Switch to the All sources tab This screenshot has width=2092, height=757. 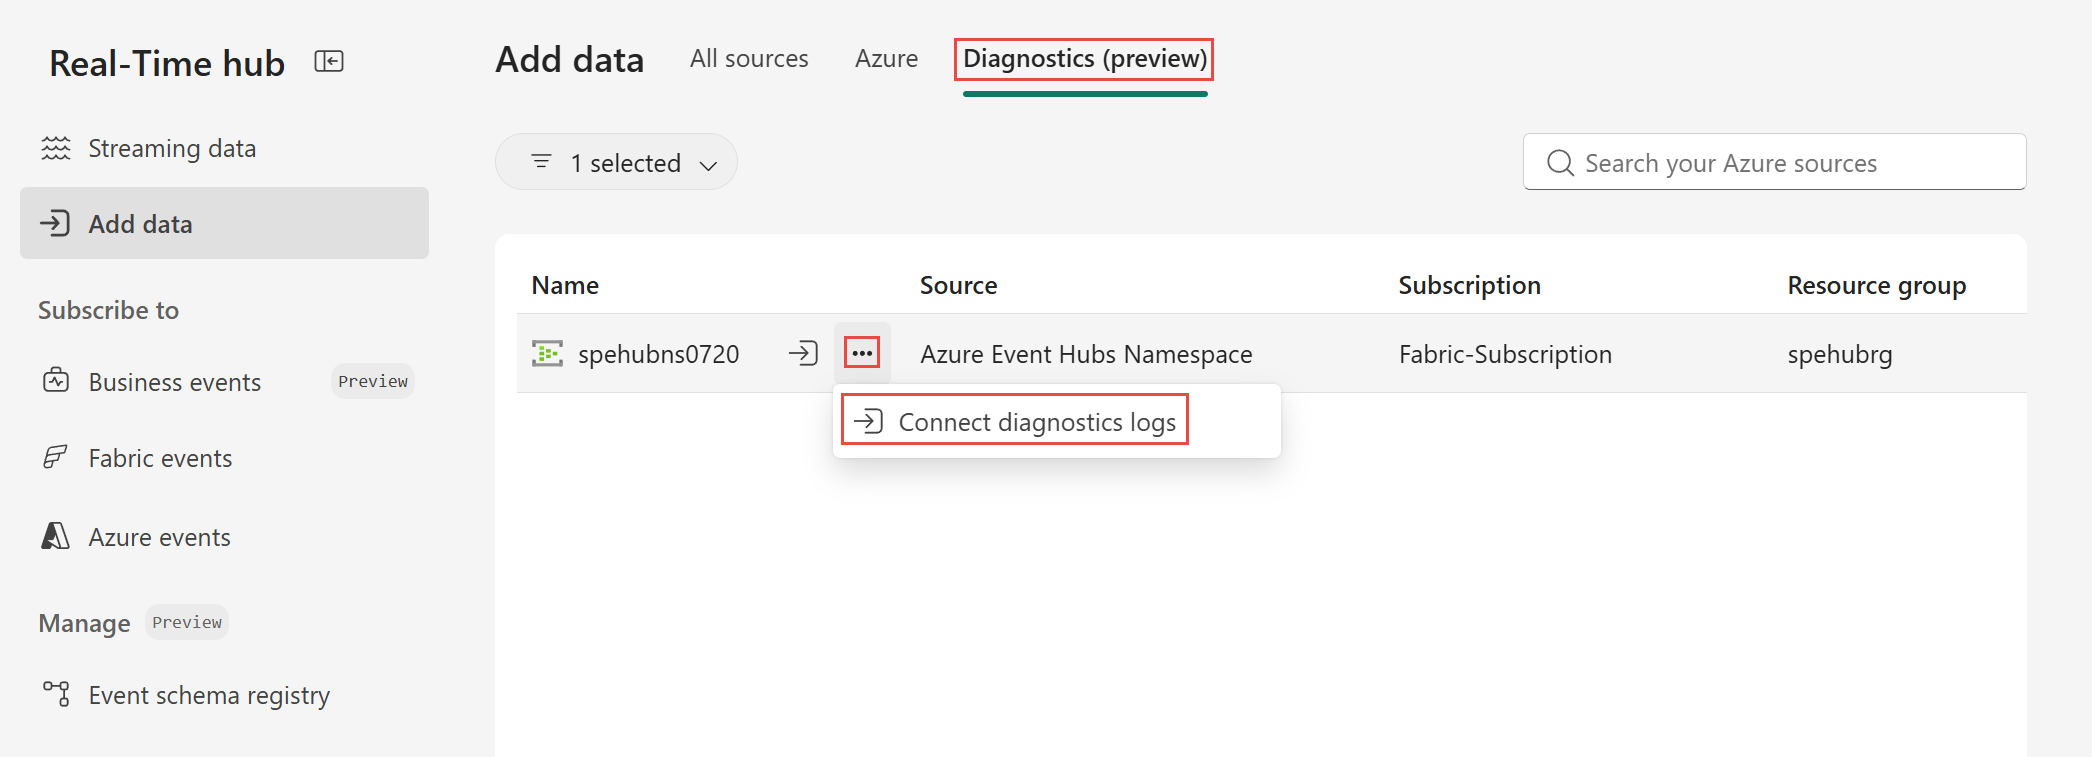(x=749, y=59)
